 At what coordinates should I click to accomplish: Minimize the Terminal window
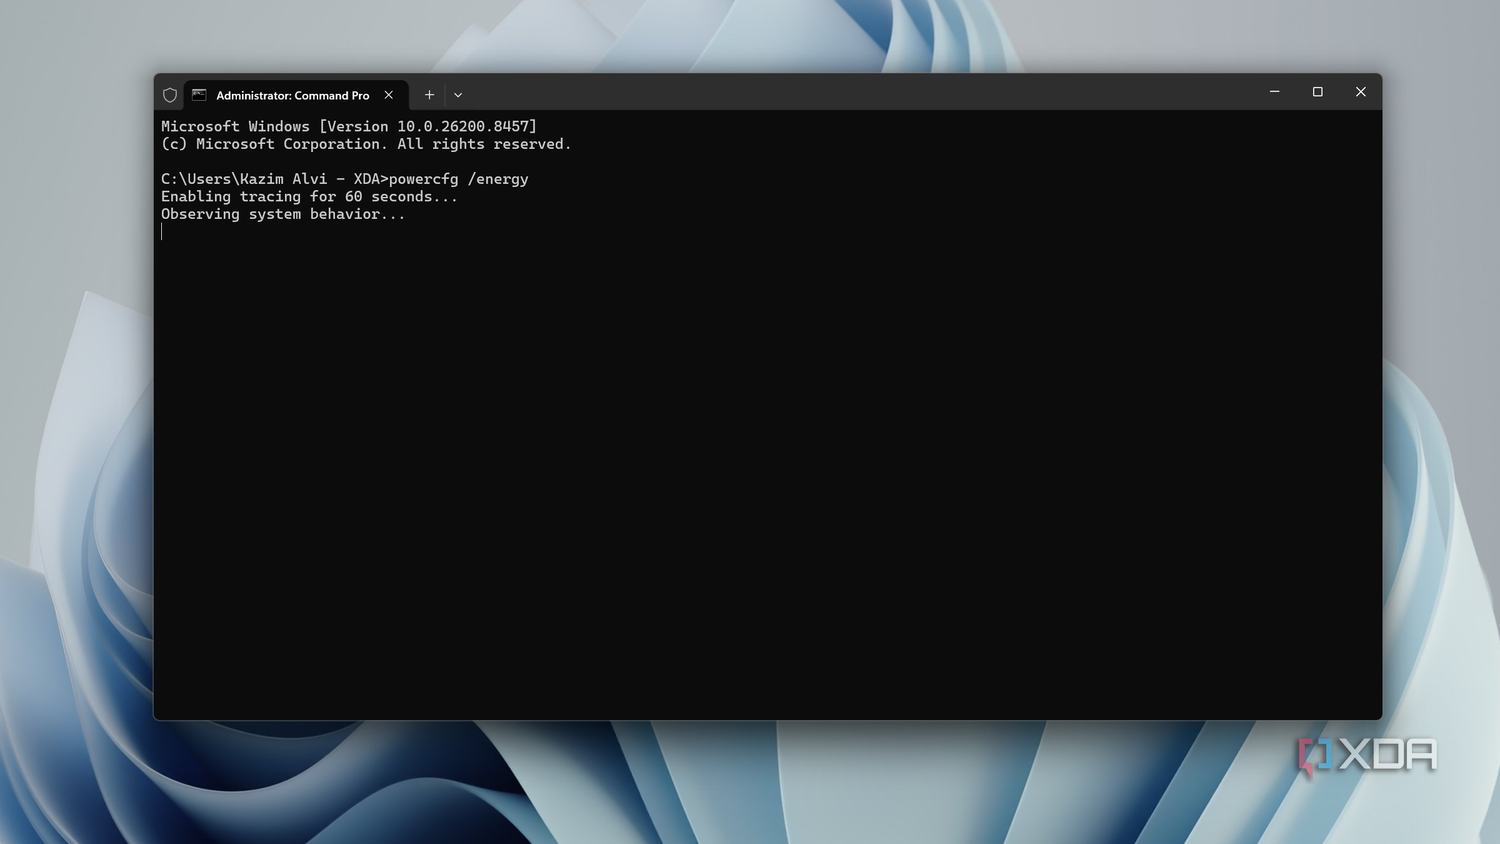1274,92
